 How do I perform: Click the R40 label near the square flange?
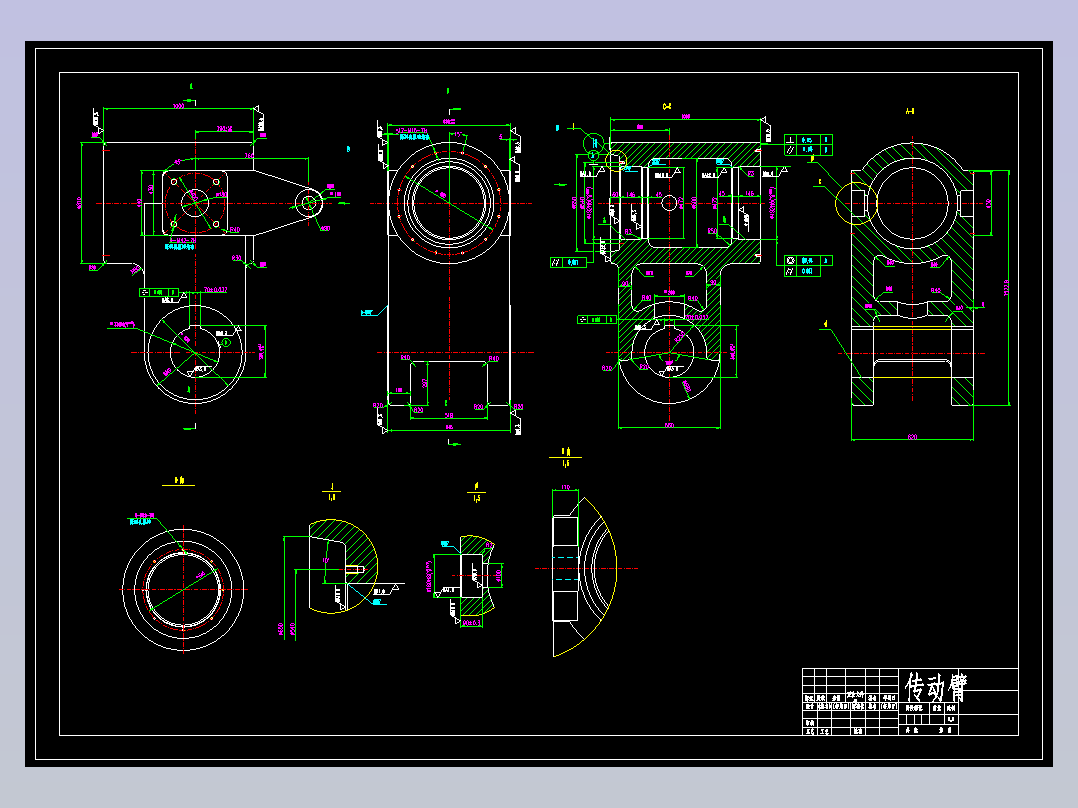(x=234, y=230)
